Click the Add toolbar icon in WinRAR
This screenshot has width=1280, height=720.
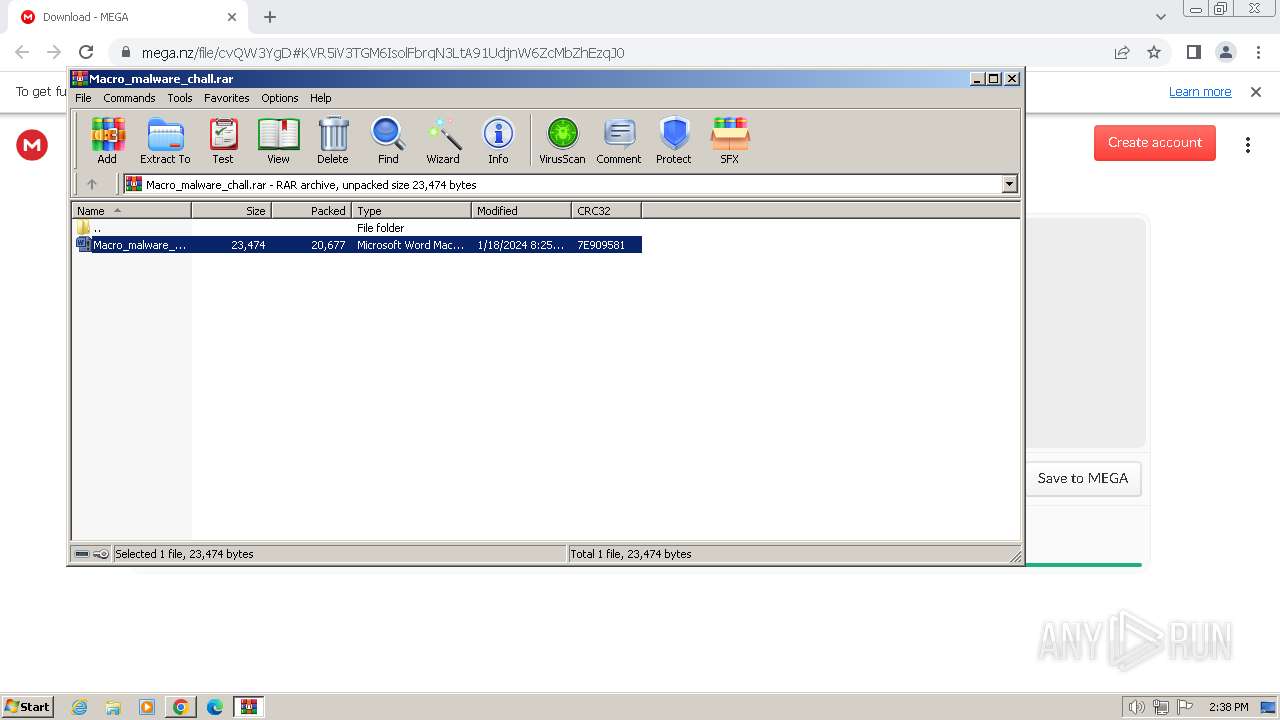pos(107,140)
